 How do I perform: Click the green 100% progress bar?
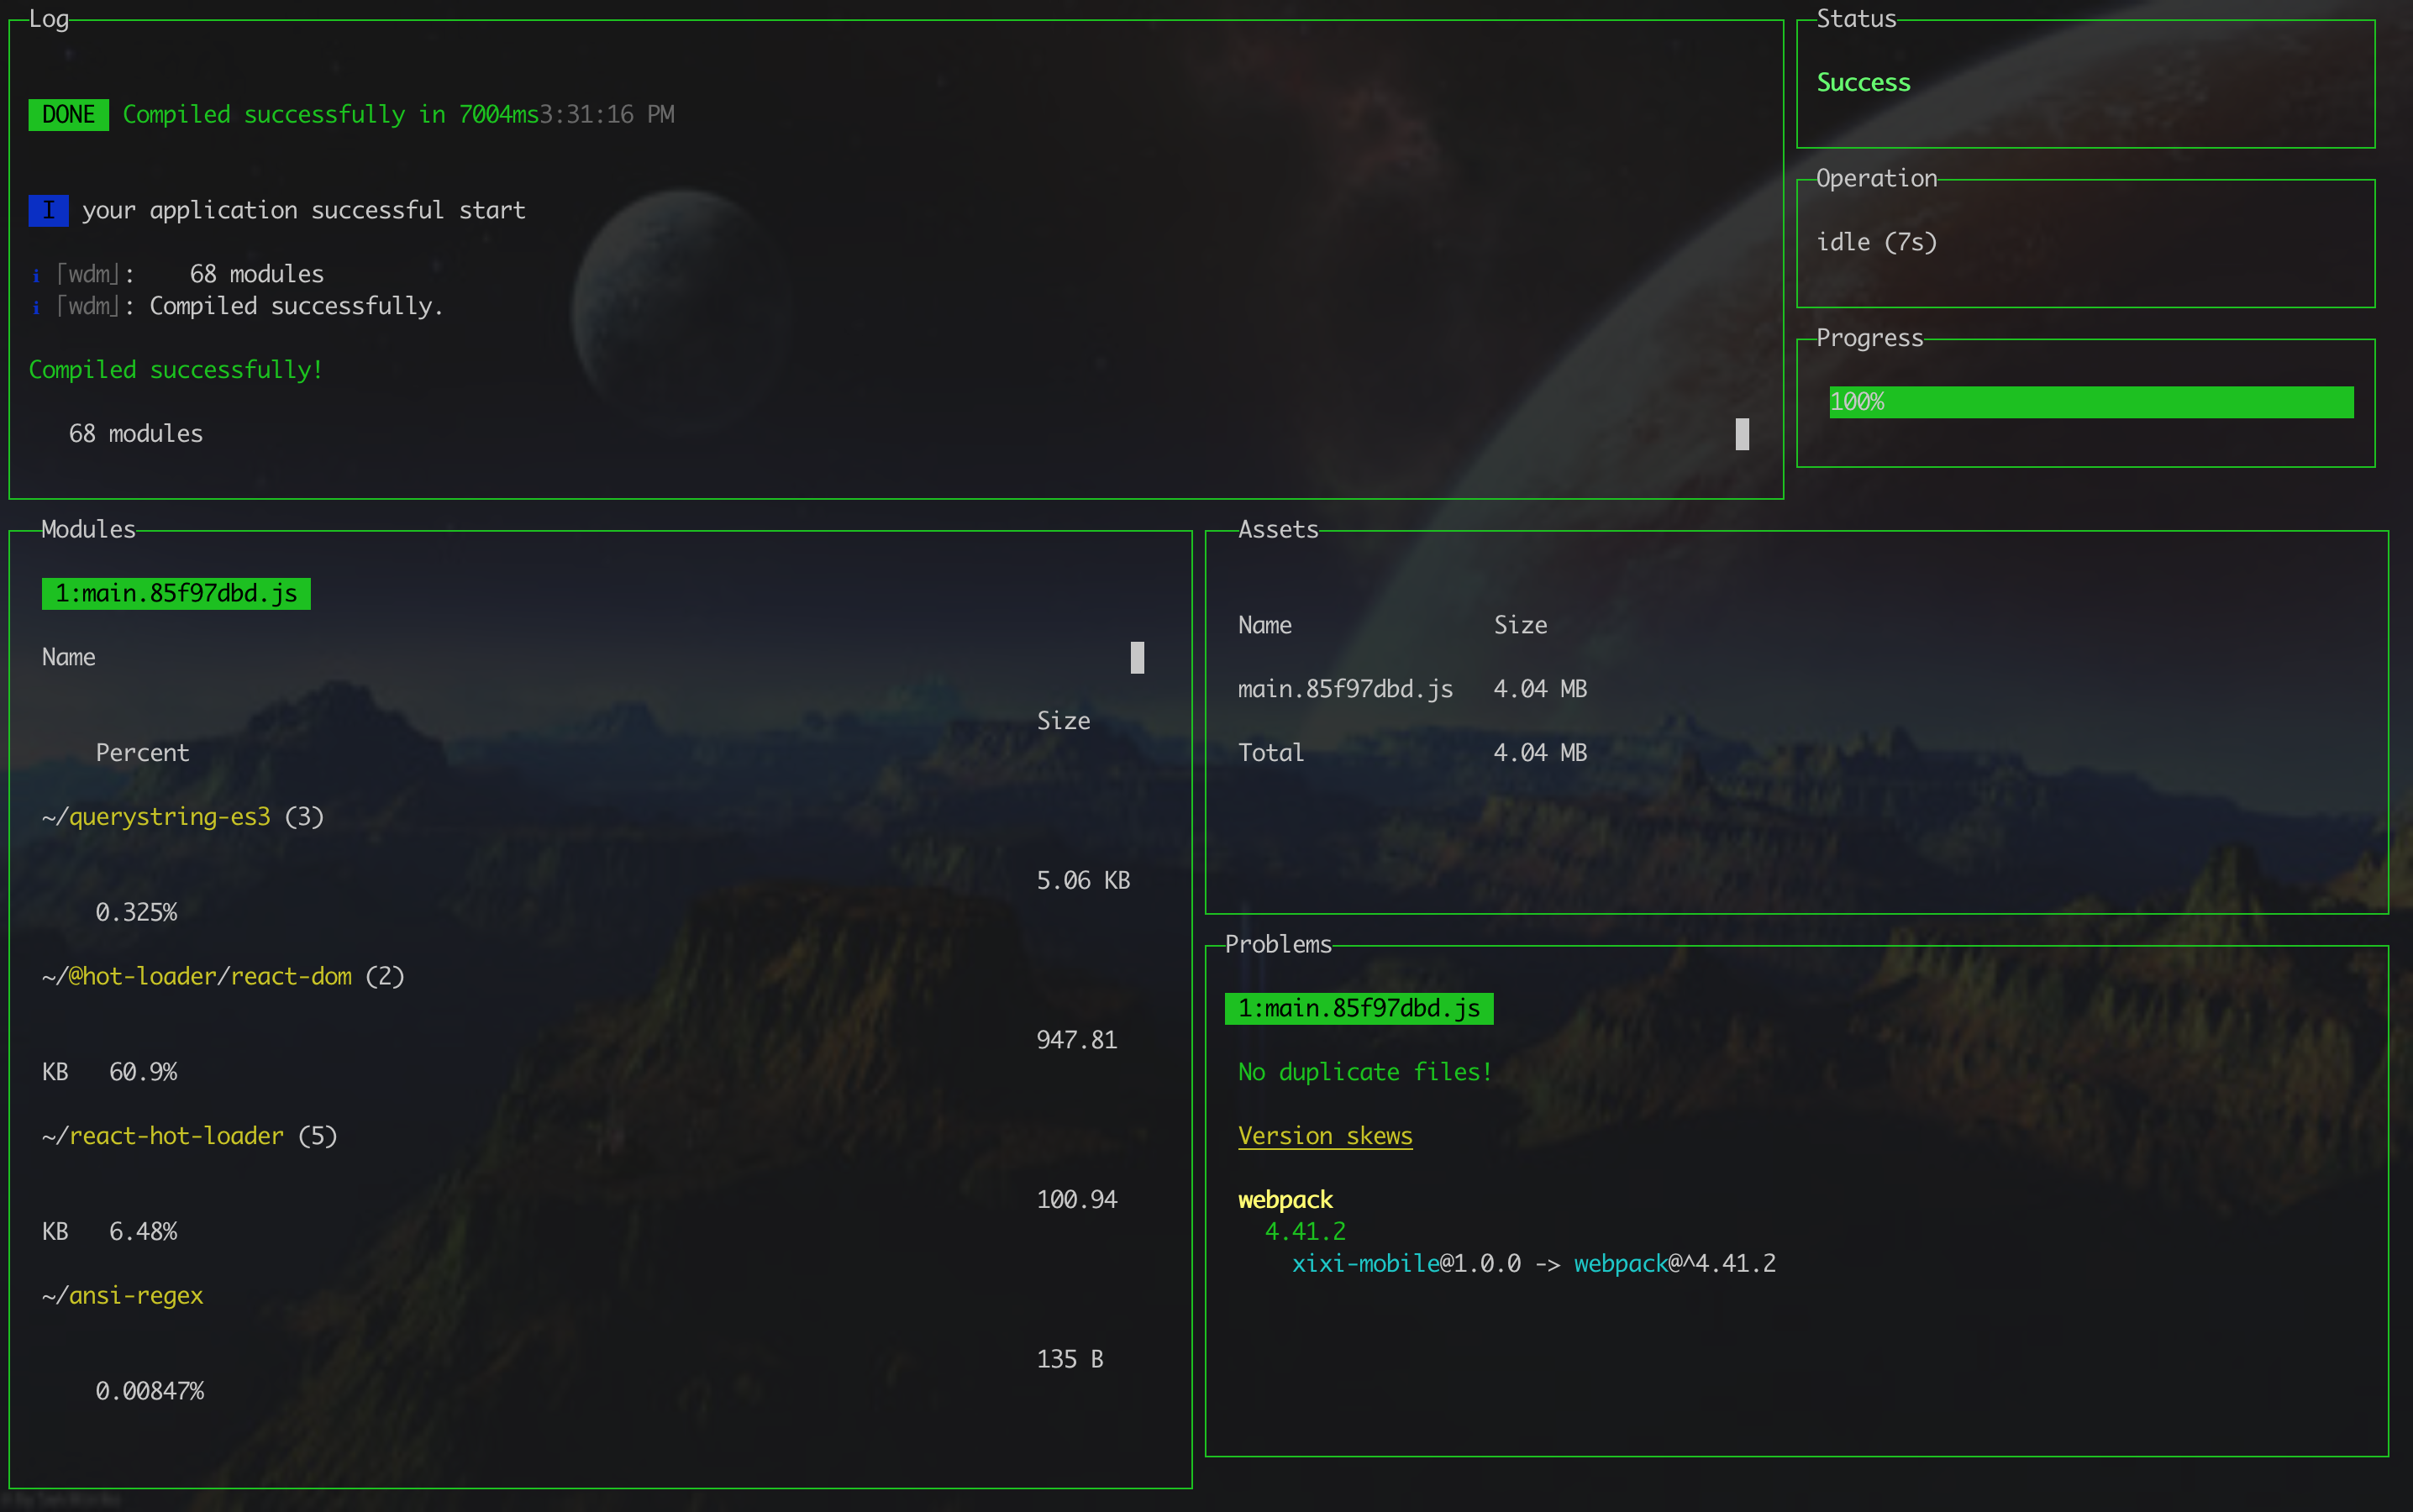2090,402
